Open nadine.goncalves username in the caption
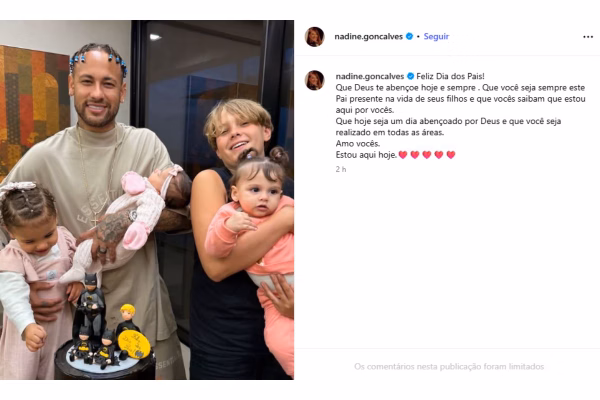The width and height of the screenshot is (600, 400). pos(370,76)
